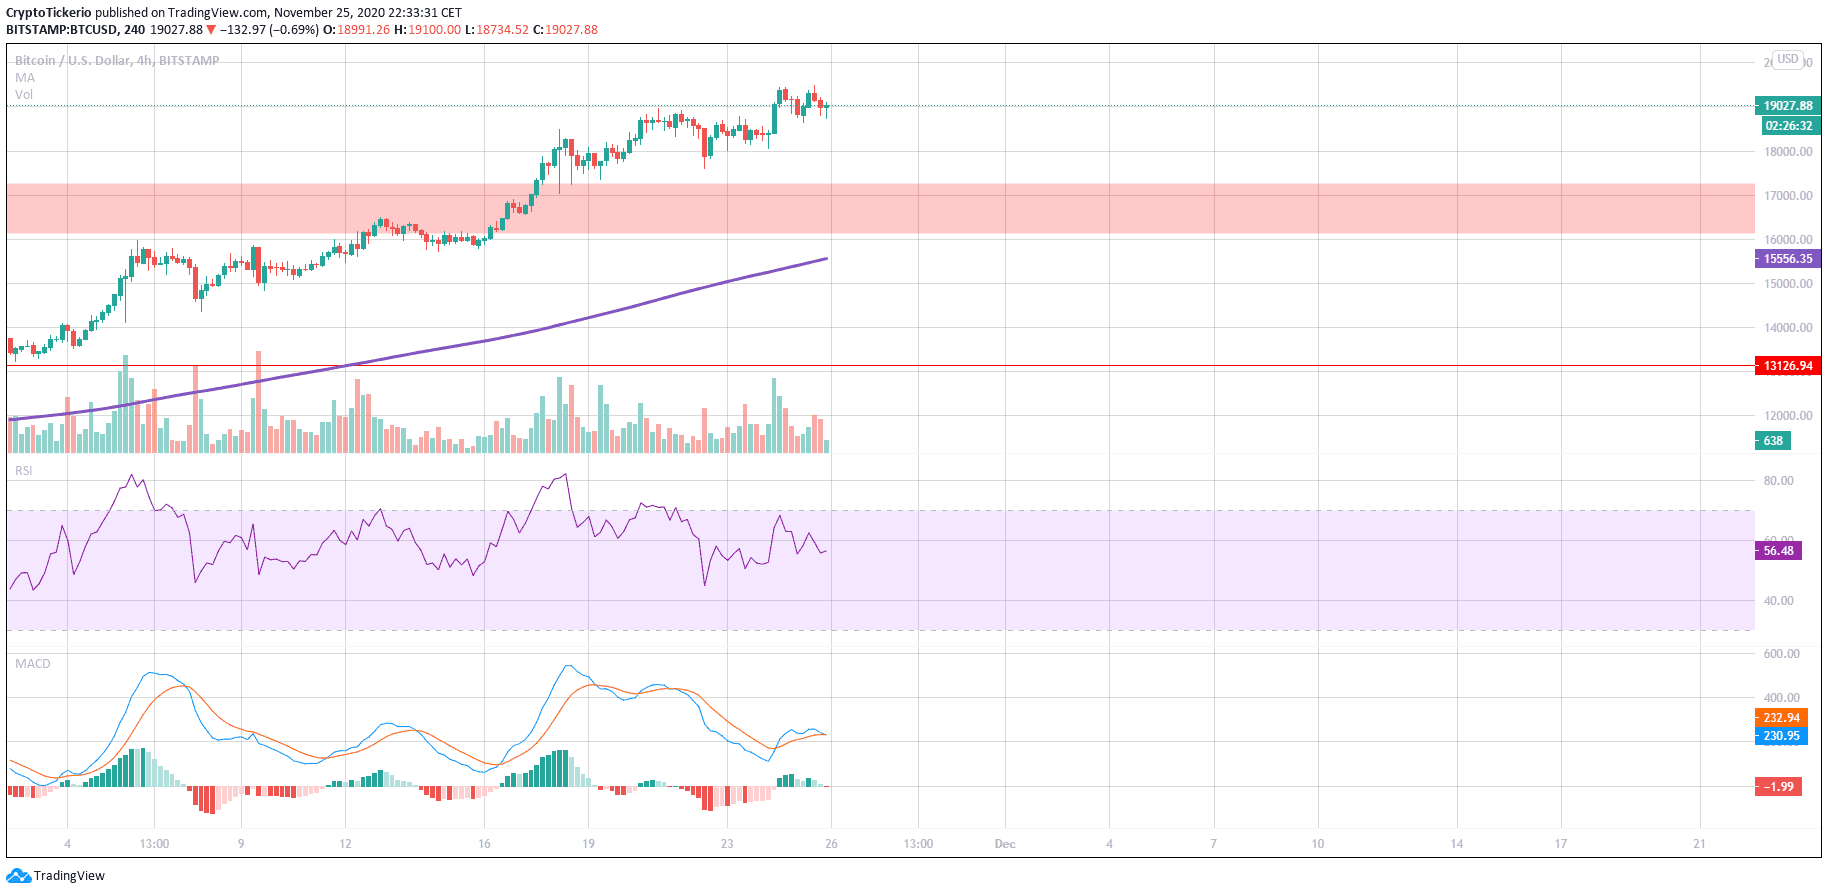This screenshot has width=1828, height=894.
Task: Click the RSI value label 56.48
Action: tap(1778, 551)
